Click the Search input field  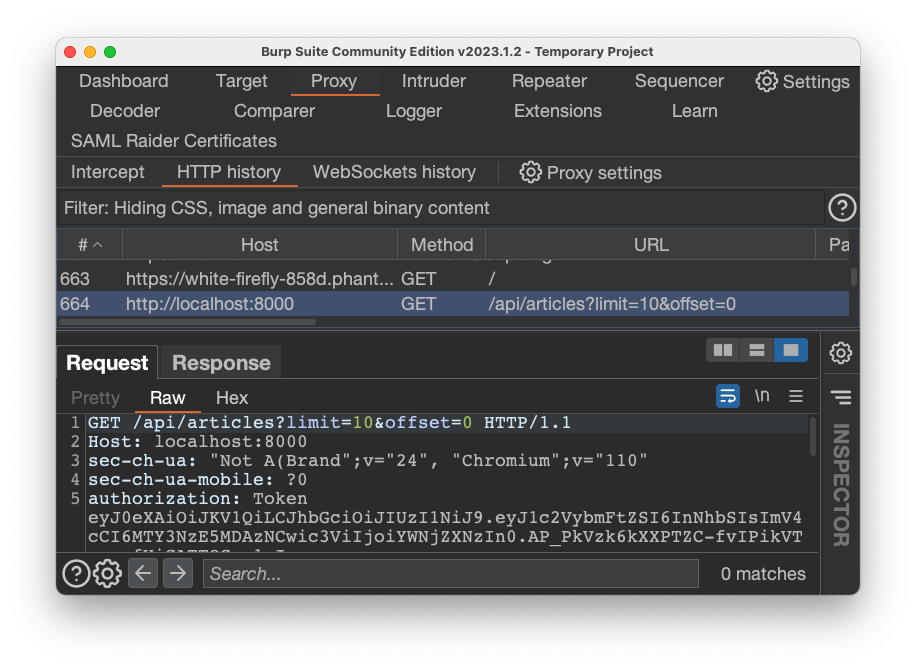(450, 574)
